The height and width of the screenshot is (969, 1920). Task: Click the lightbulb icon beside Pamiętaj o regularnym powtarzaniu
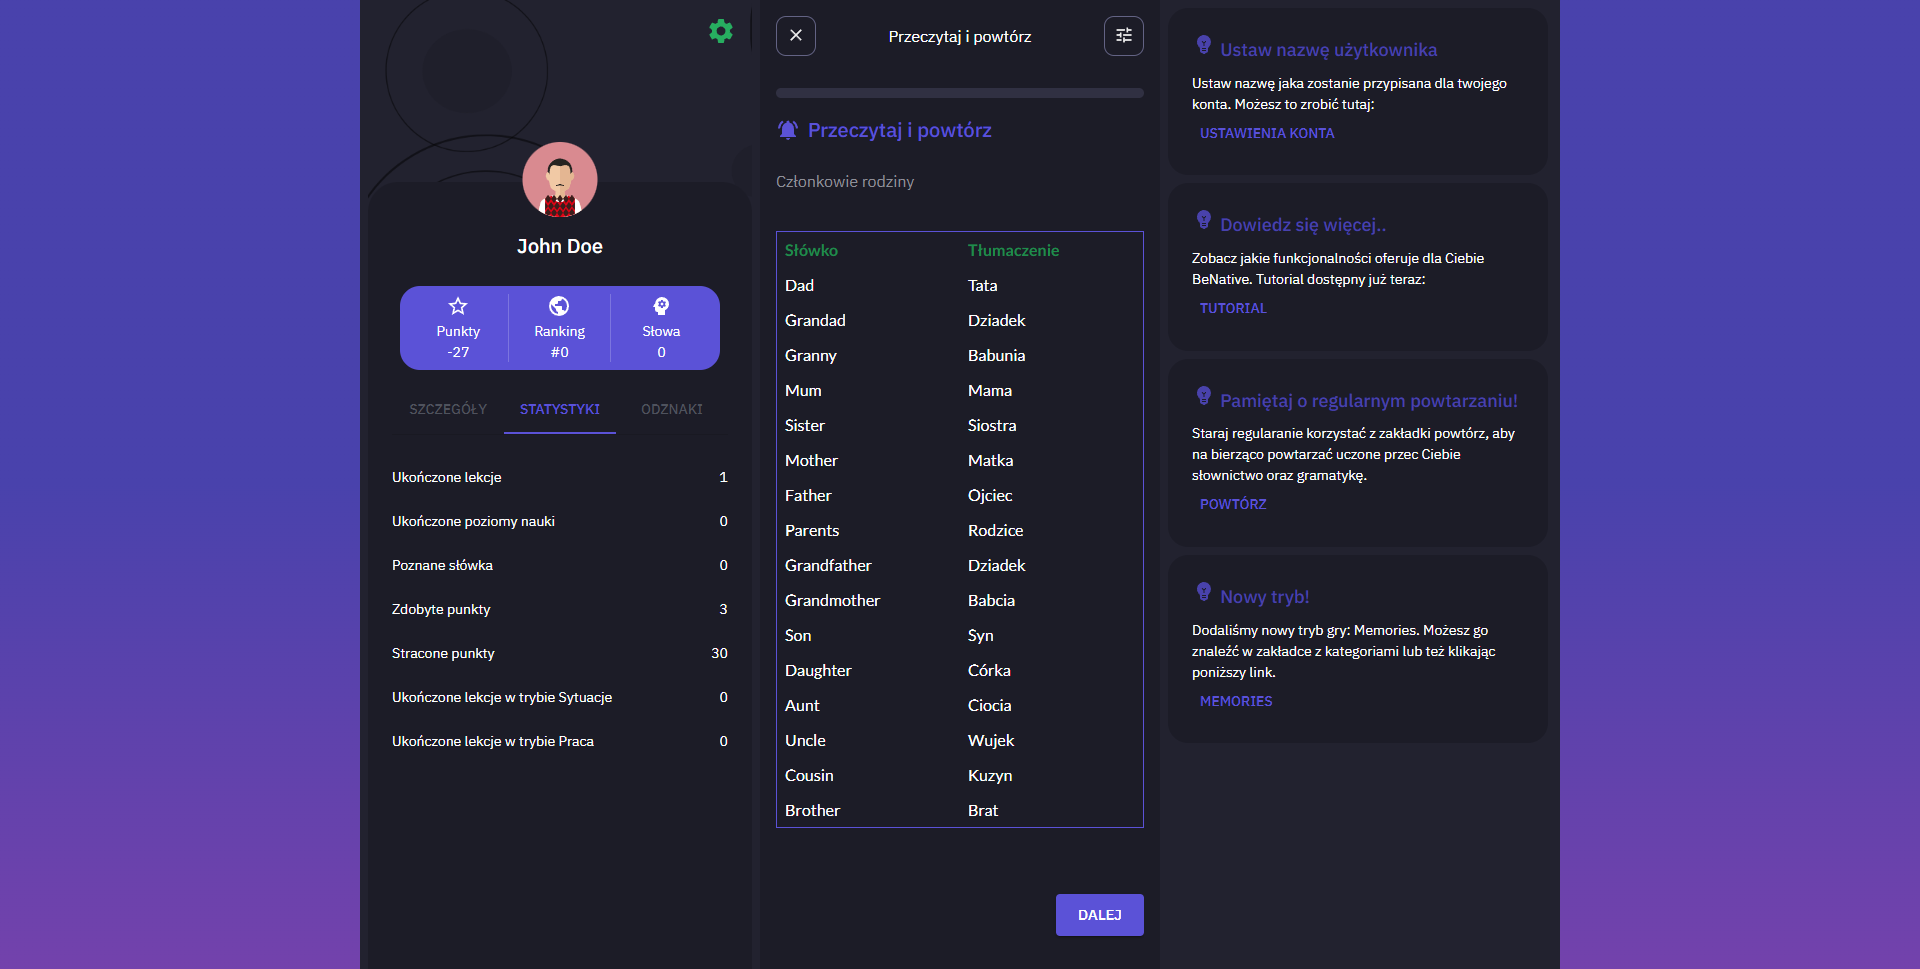click(x=1203, y=396)
